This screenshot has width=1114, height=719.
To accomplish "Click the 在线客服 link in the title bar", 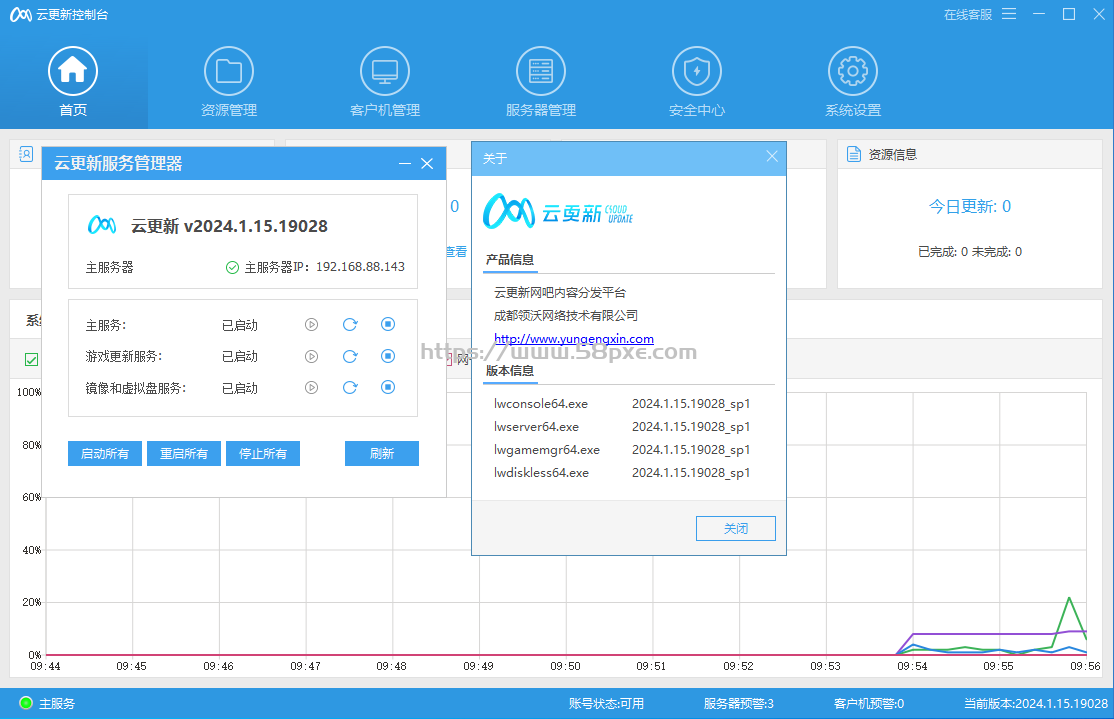I will pos(967,14).
